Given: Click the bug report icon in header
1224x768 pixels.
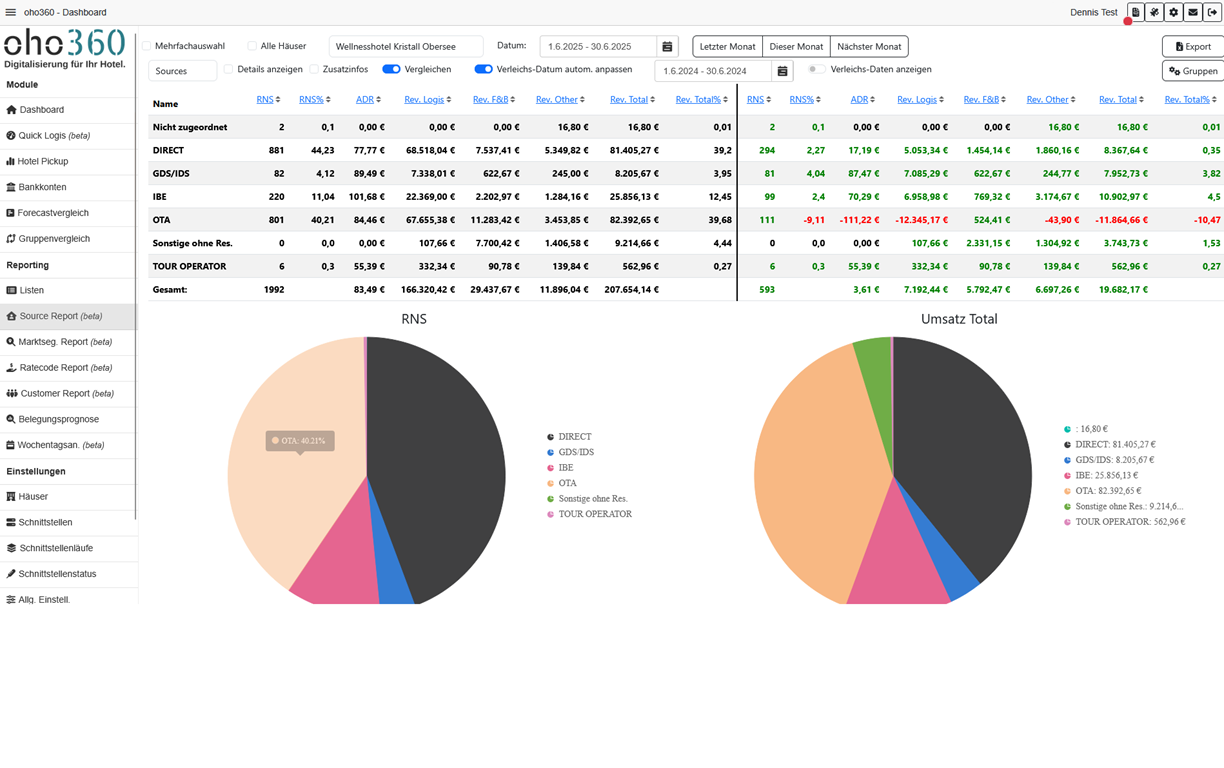Looking at the screenshot, I should [x=1154, y=12].
